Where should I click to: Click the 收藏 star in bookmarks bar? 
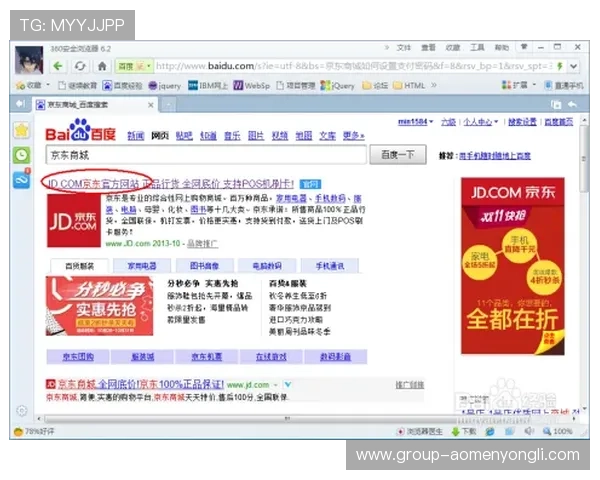[x=28, y=85]
